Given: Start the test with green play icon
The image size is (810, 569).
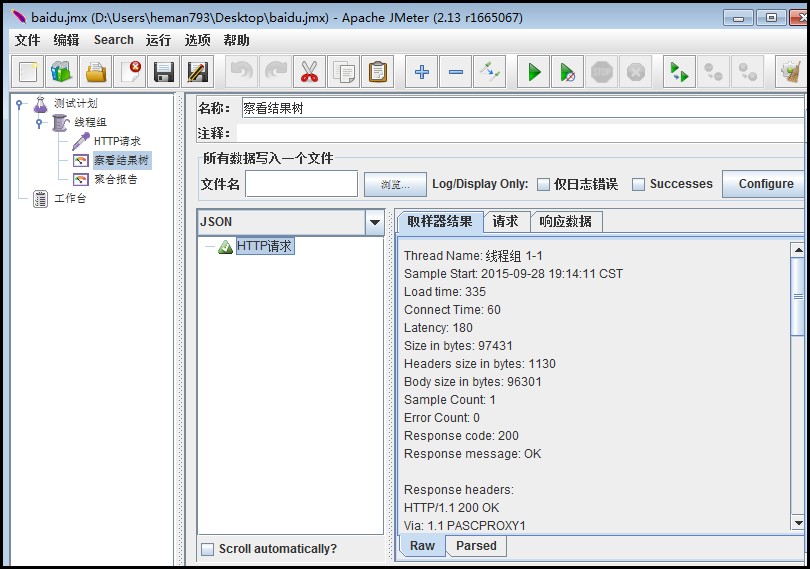Looking at the screenshot, I should tap(535, 72).
